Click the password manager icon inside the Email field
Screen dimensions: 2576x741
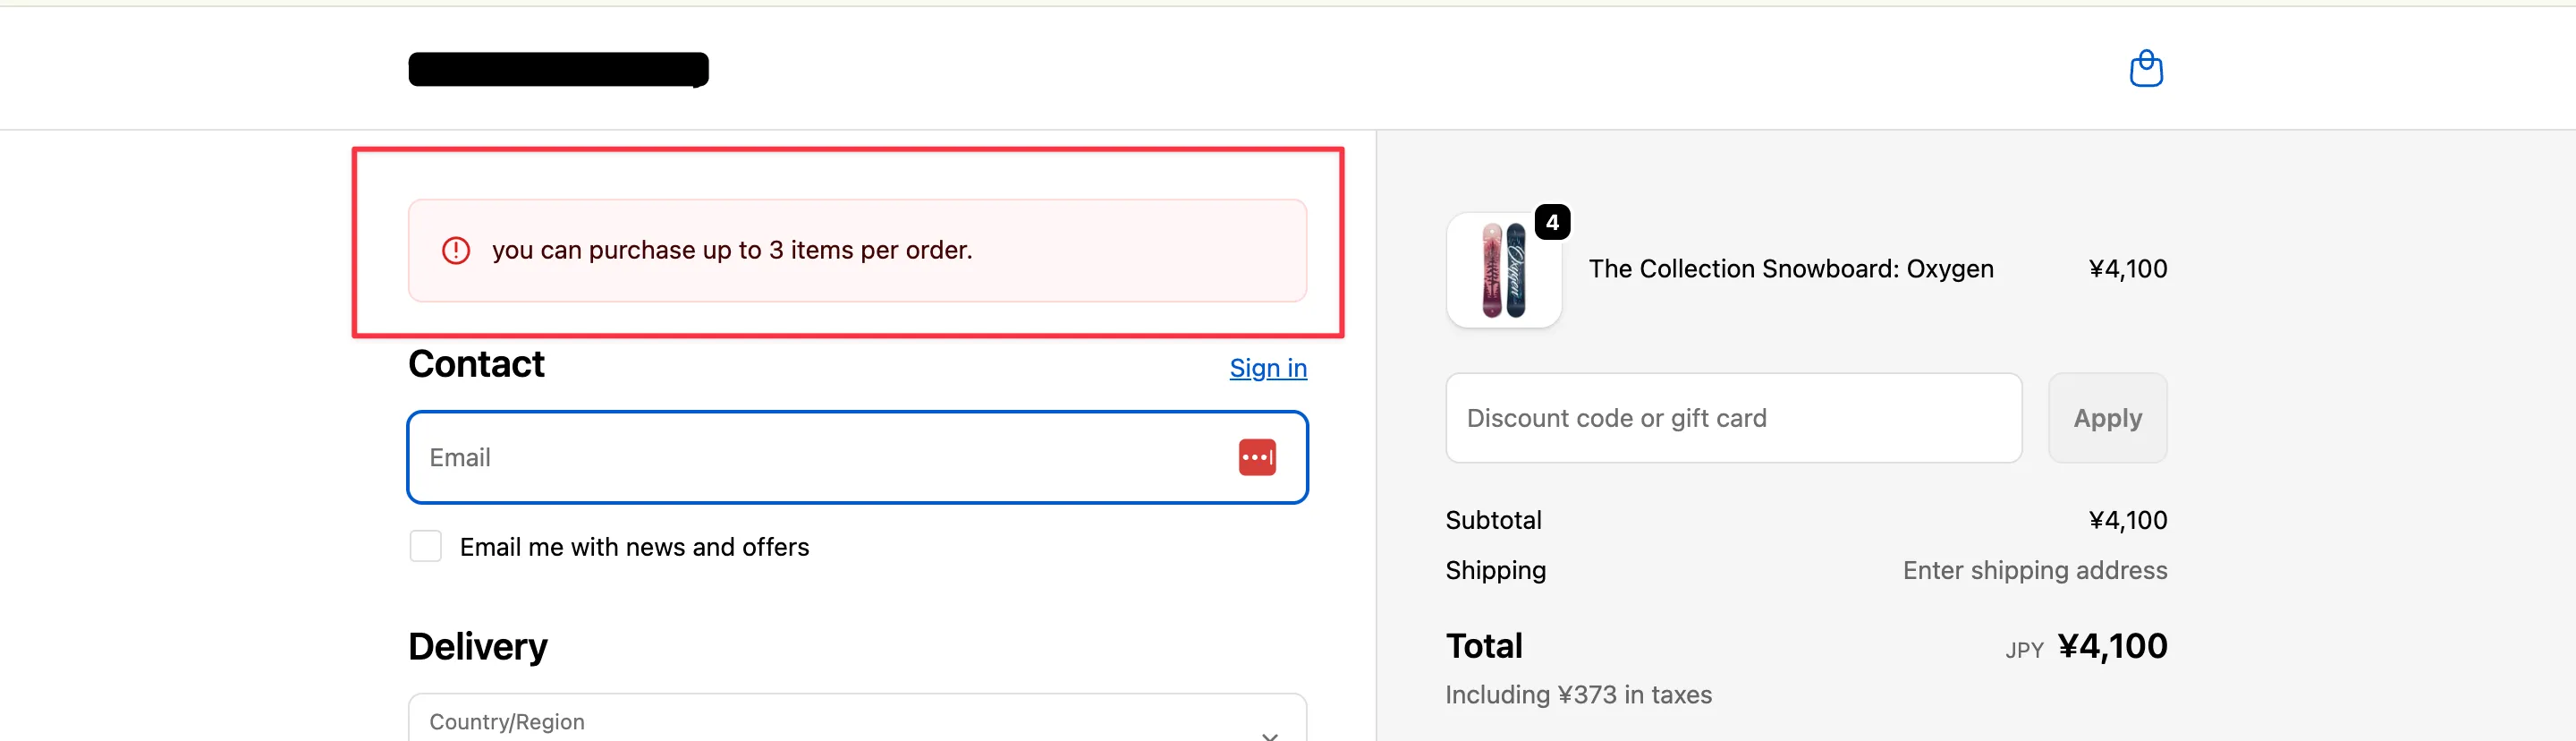[x=1257, y=457]
